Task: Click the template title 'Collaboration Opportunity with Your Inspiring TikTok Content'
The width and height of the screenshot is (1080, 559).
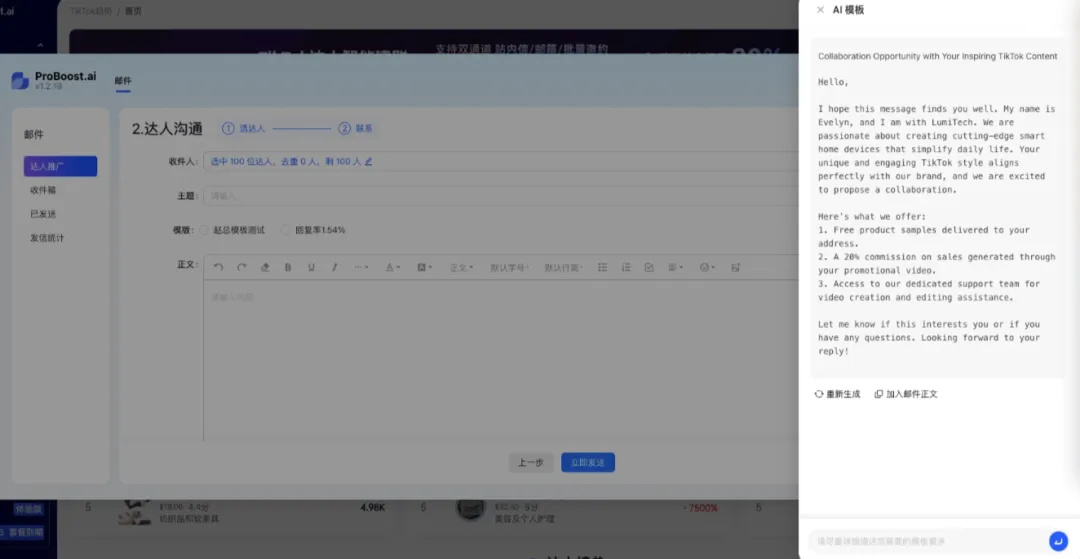Action: click(937, 56)
